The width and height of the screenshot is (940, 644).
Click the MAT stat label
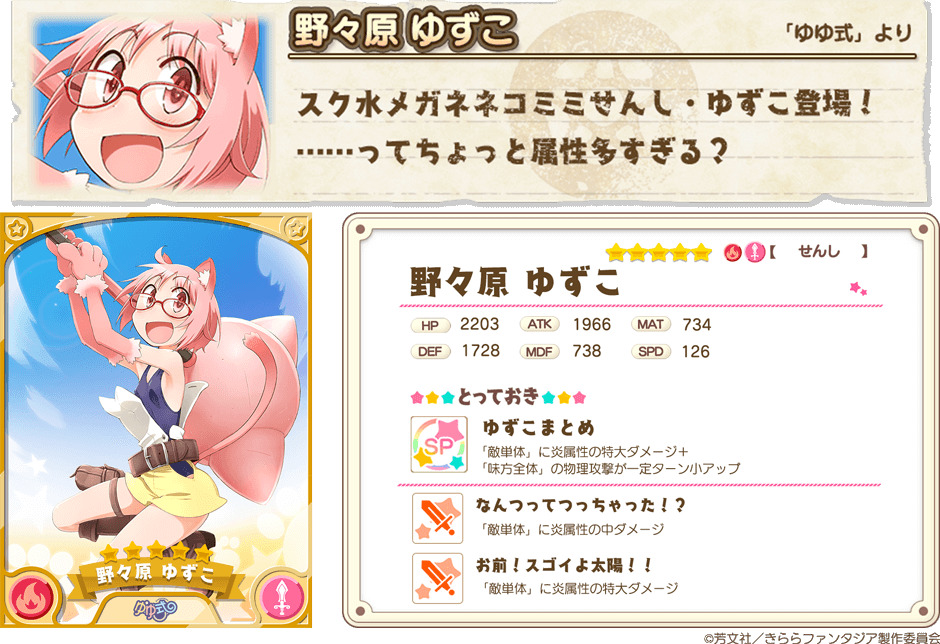pyautogui.click(x=650, y=324)
